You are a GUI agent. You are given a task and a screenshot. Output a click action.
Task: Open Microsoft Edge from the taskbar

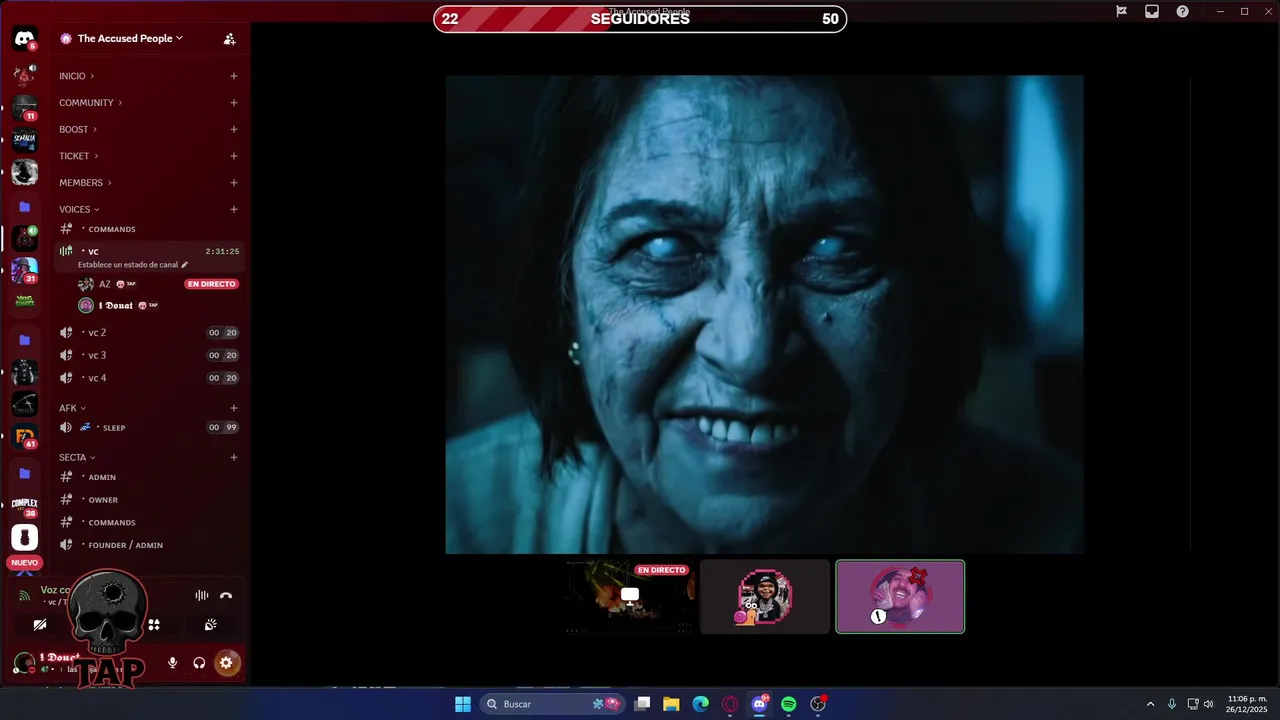coord(701,704)
